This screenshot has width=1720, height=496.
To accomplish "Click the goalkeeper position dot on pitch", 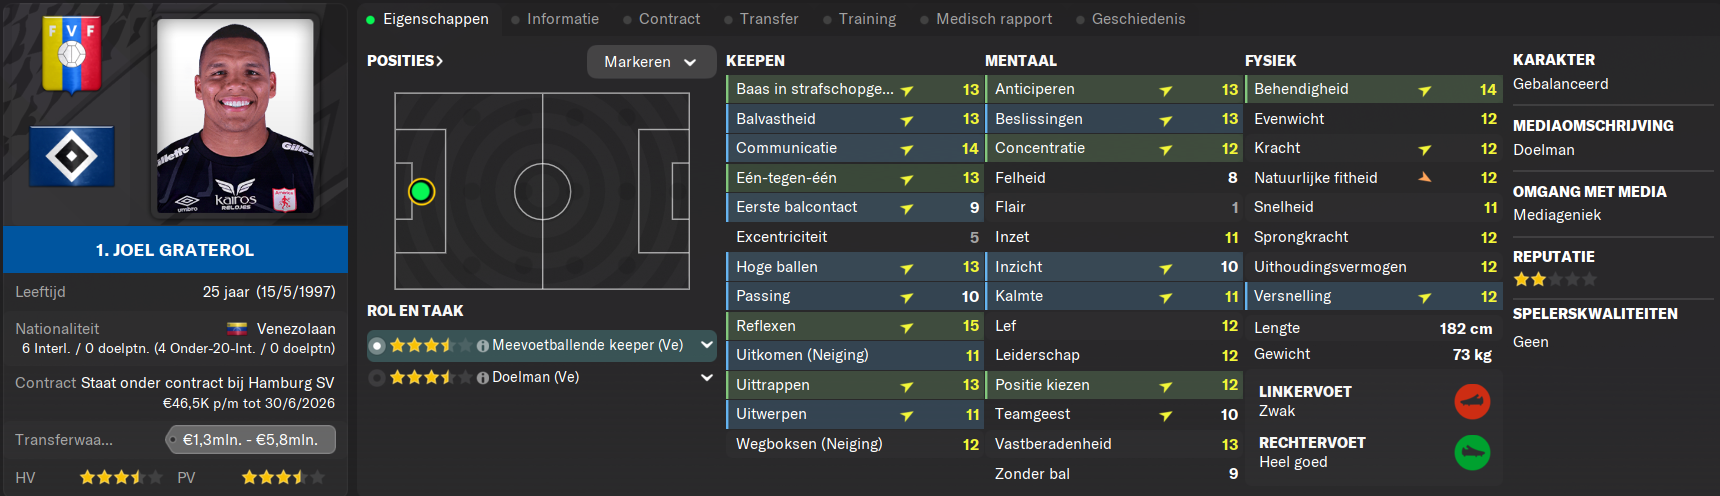I will (421, 191).
